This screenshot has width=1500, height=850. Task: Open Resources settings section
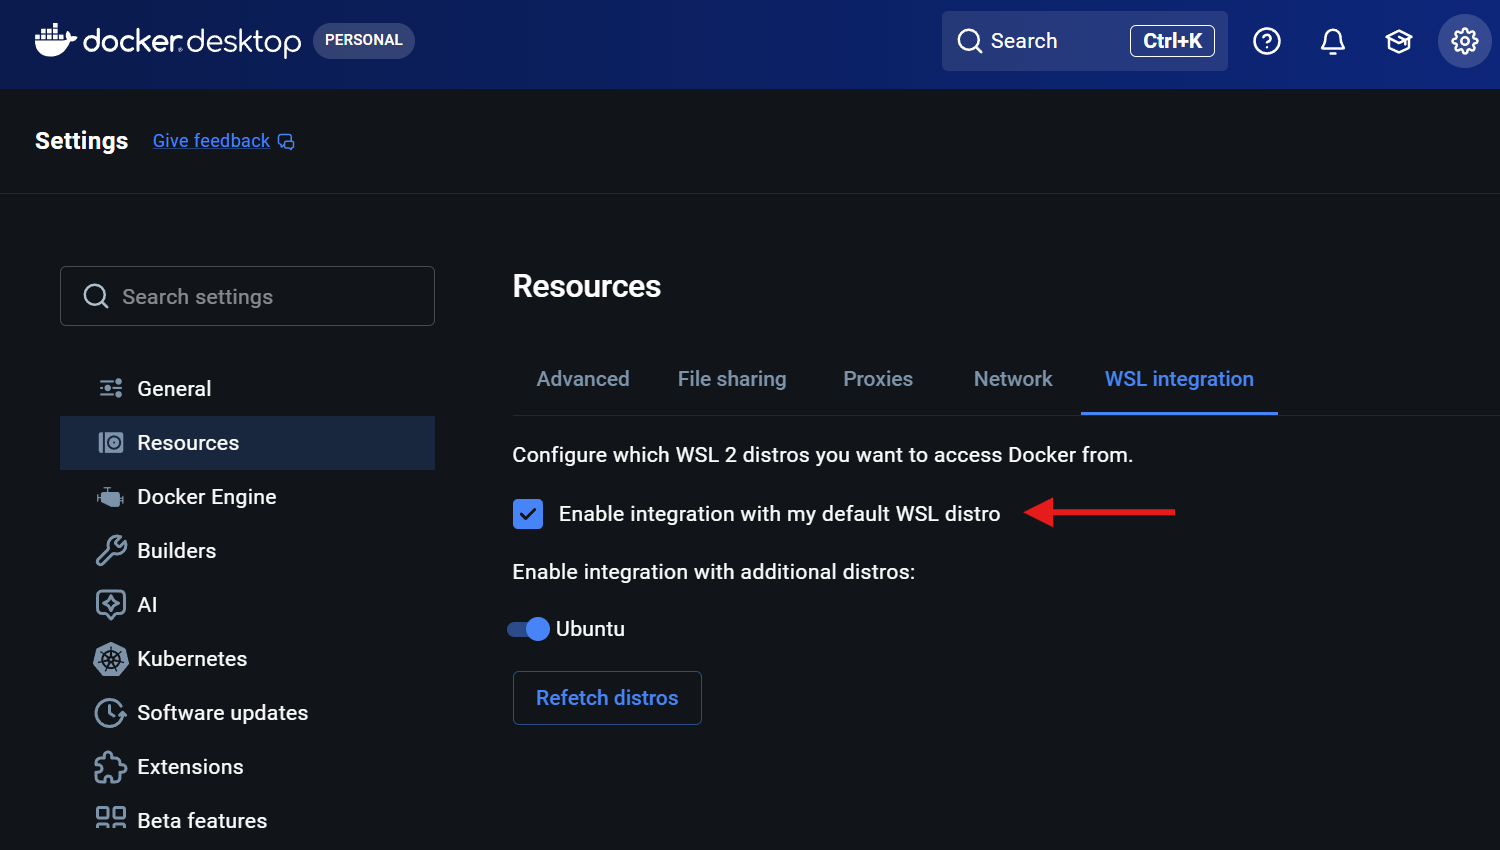point(247,443)
